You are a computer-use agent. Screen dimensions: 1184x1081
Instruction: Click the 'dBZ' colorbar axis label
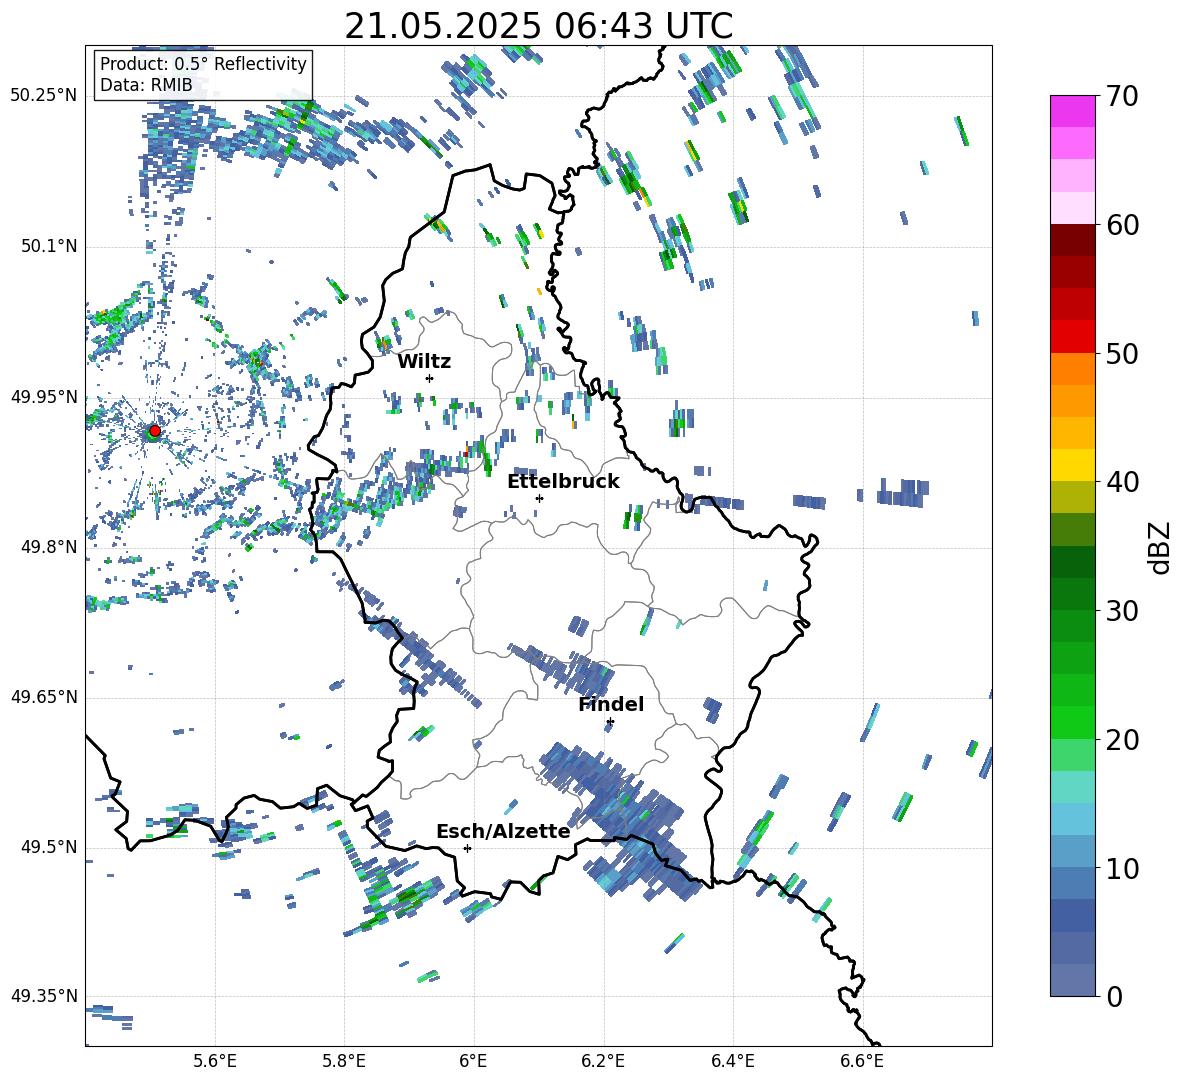[x=1161, y=547]
